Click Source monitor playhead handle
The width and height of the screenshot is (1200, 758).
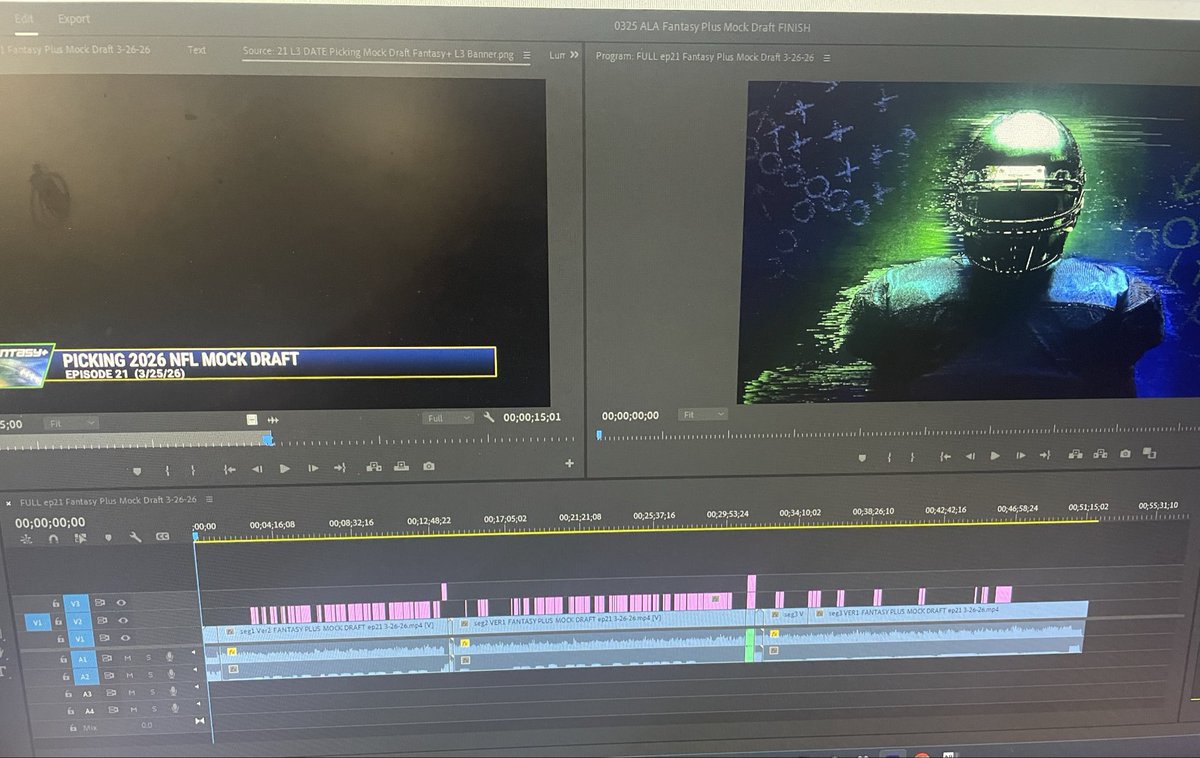[267, 440]
